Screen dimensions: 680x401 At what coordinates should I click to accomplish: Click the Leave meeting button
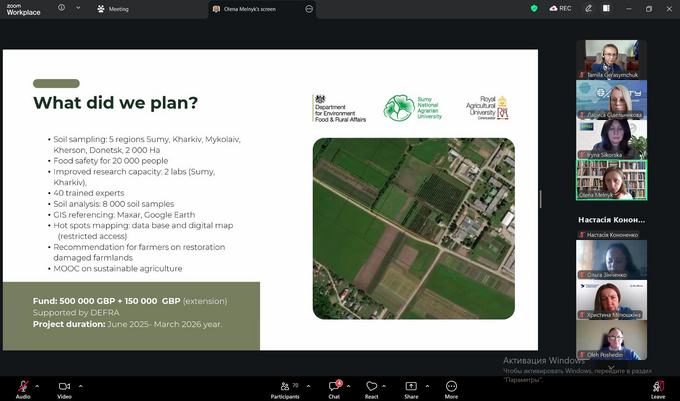657,387
